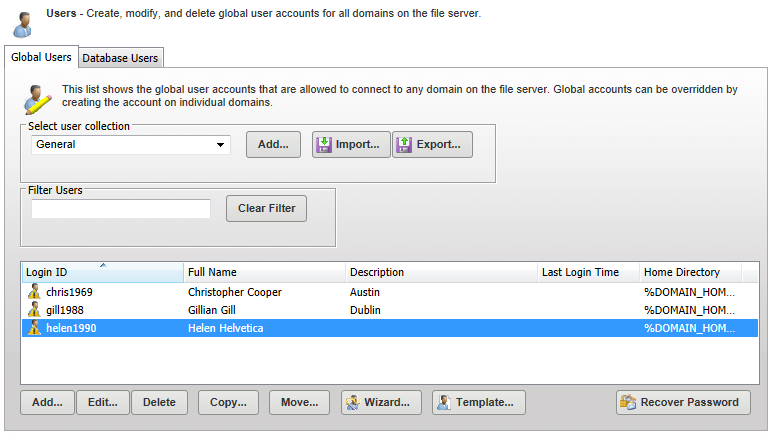Screen dimensions: 774x435
Task: Sort users by Full Name column header
Action: tap(264, 272)
